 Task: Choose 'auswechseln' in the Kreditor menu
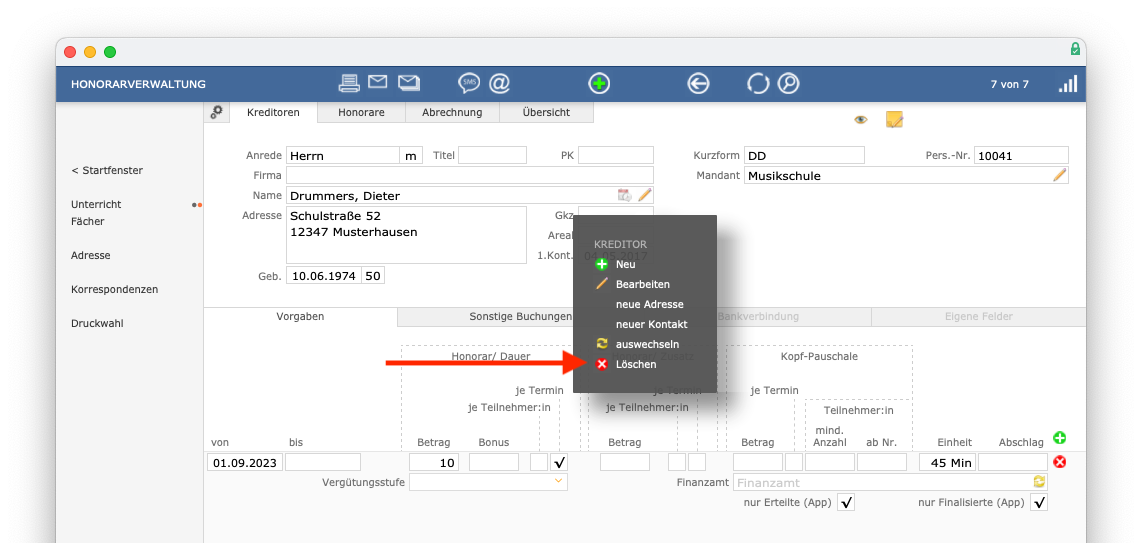[x=647, y=344]
